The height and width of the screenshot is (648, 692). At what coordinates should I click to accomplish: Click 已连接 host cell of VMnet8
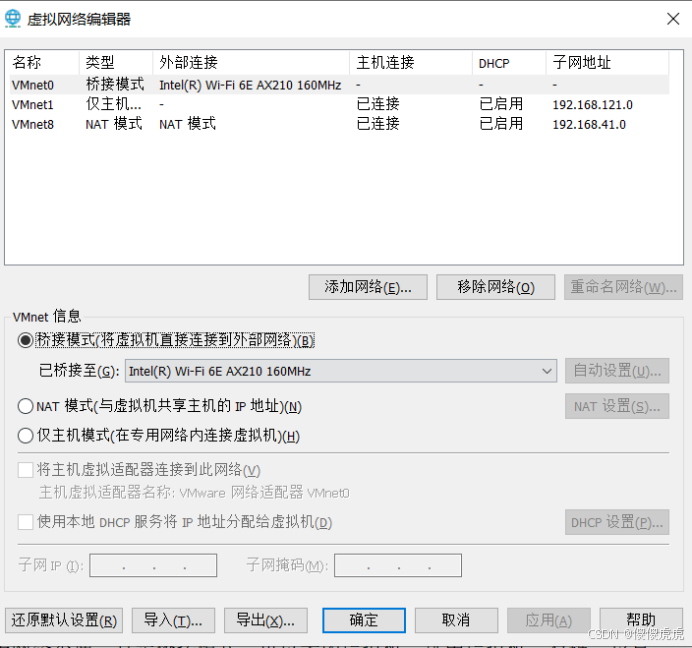378,124
